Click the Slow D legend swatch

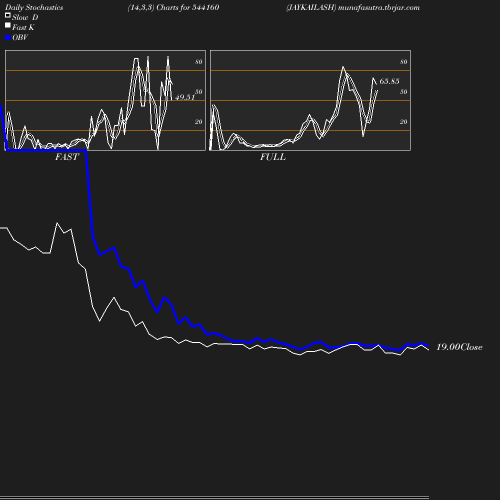click(x=8, y=15)
